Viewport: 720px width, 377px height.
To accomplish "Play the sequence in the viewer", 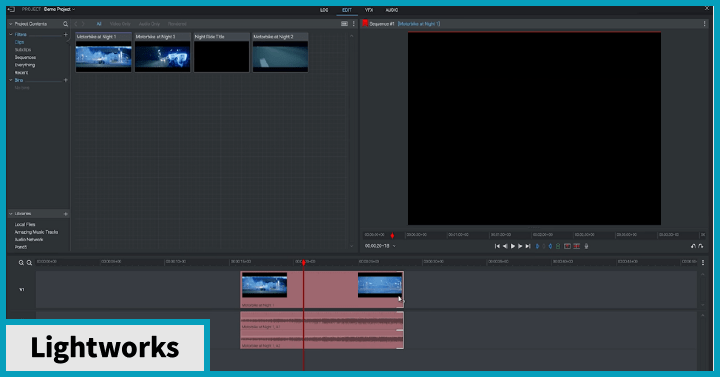I will click(513, 247).
